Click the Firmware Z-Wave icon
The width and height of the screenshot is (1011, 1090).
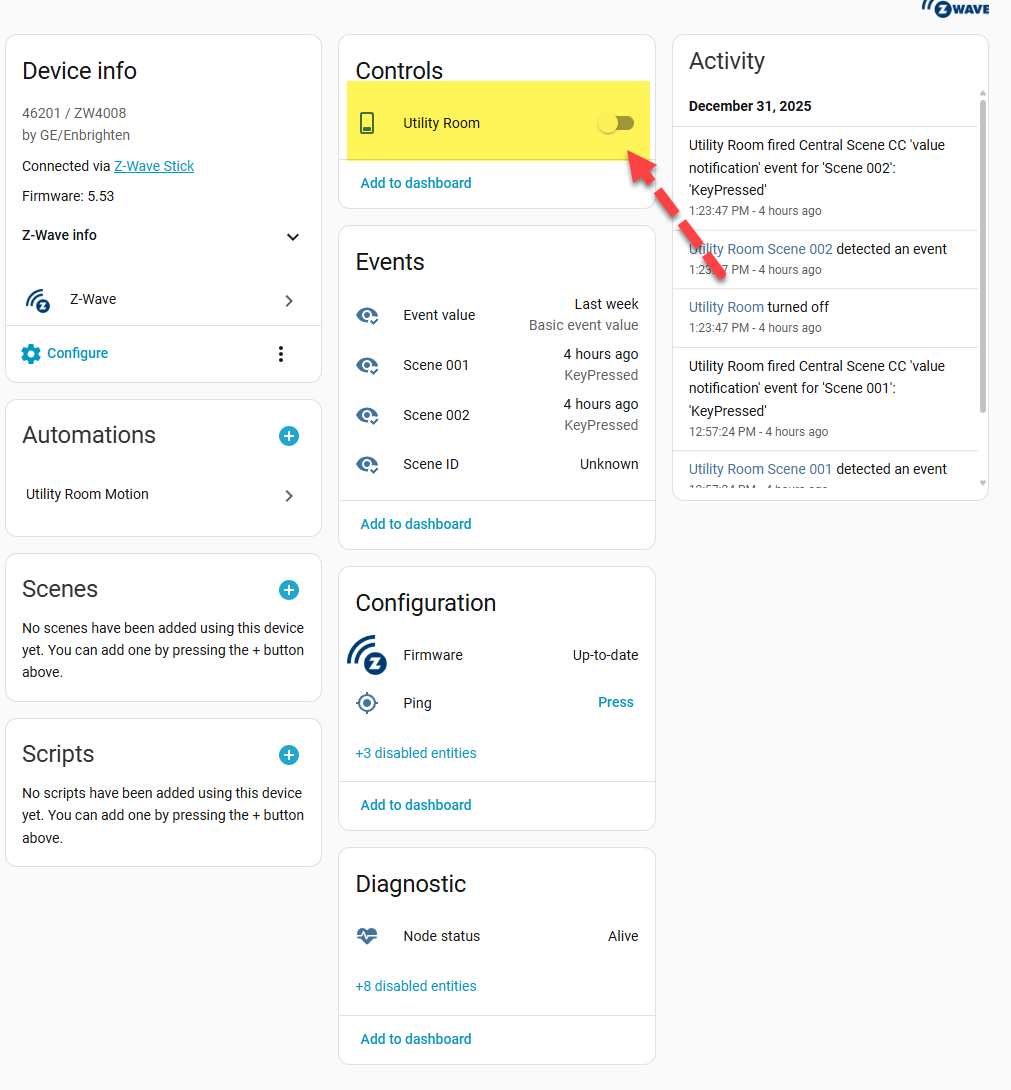(x=367, y=655)
